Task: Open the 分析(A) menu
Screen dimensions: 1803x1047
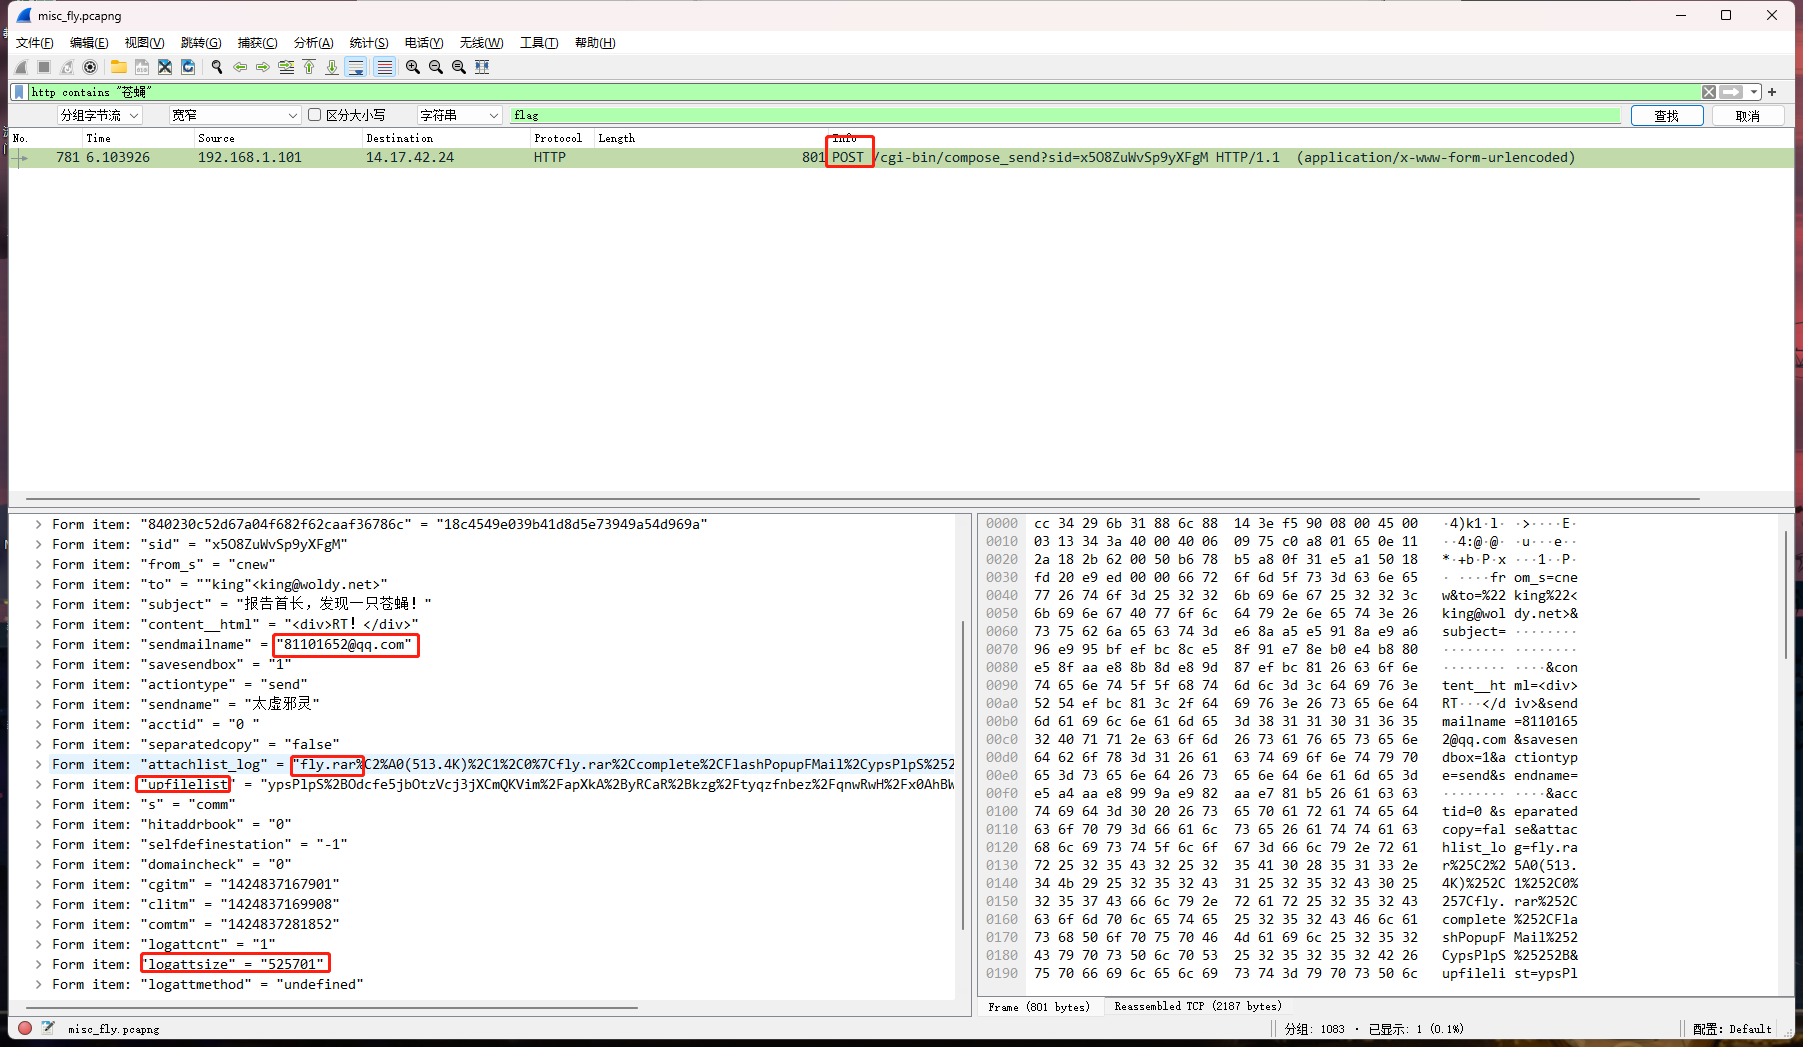Action: (x=313, y=42)
